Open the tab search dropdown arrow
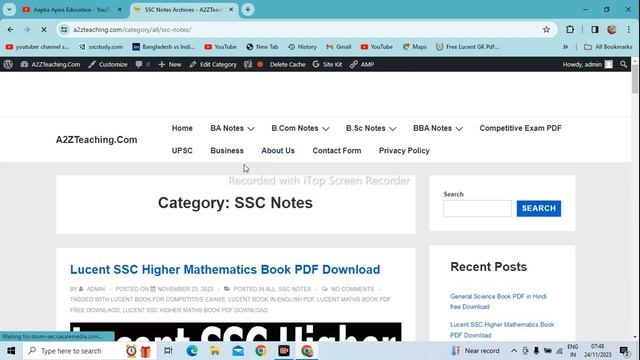The width and height of the screenshot is (640, 360). 9,9
